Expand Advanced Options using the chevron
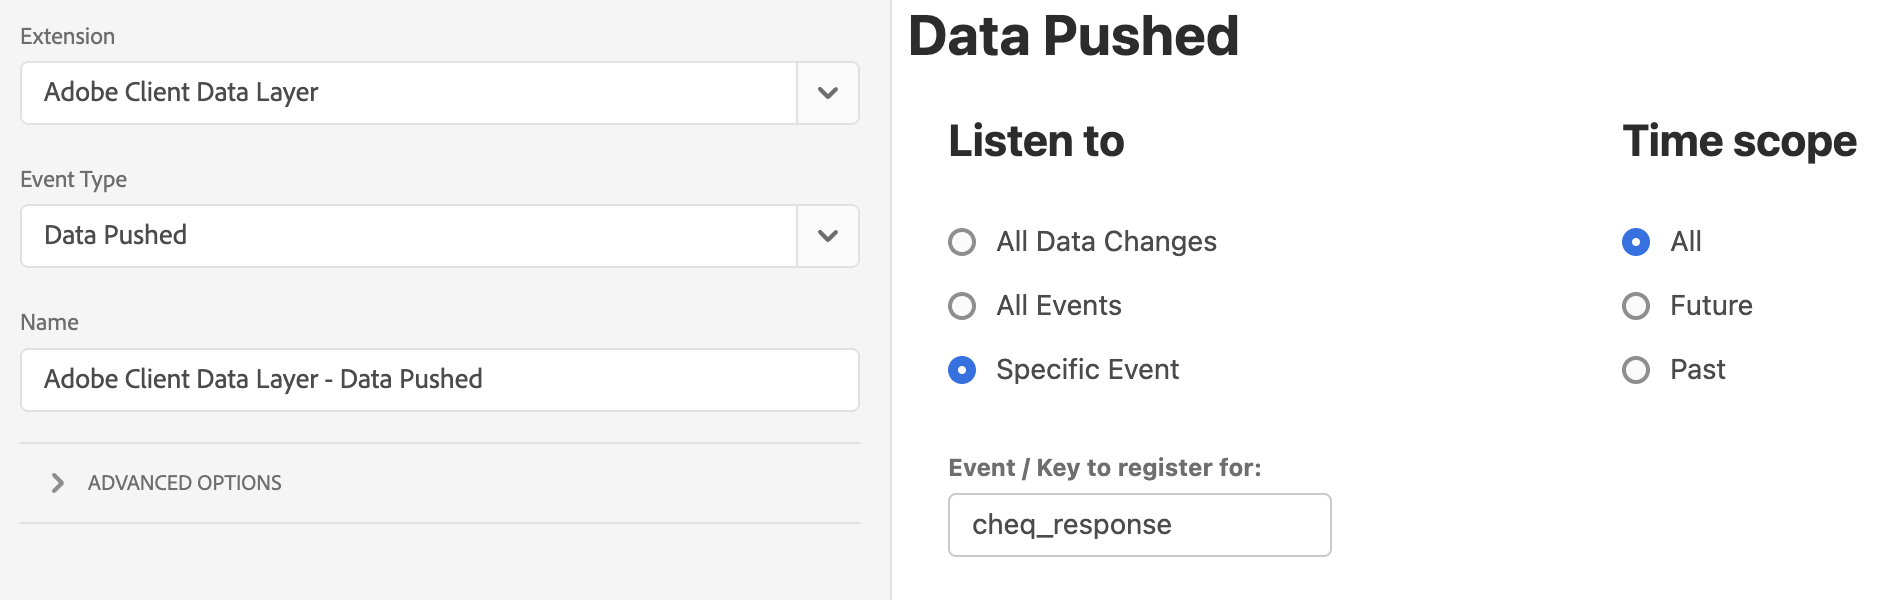Screen dimensions: 1890x600 point(57,483)
